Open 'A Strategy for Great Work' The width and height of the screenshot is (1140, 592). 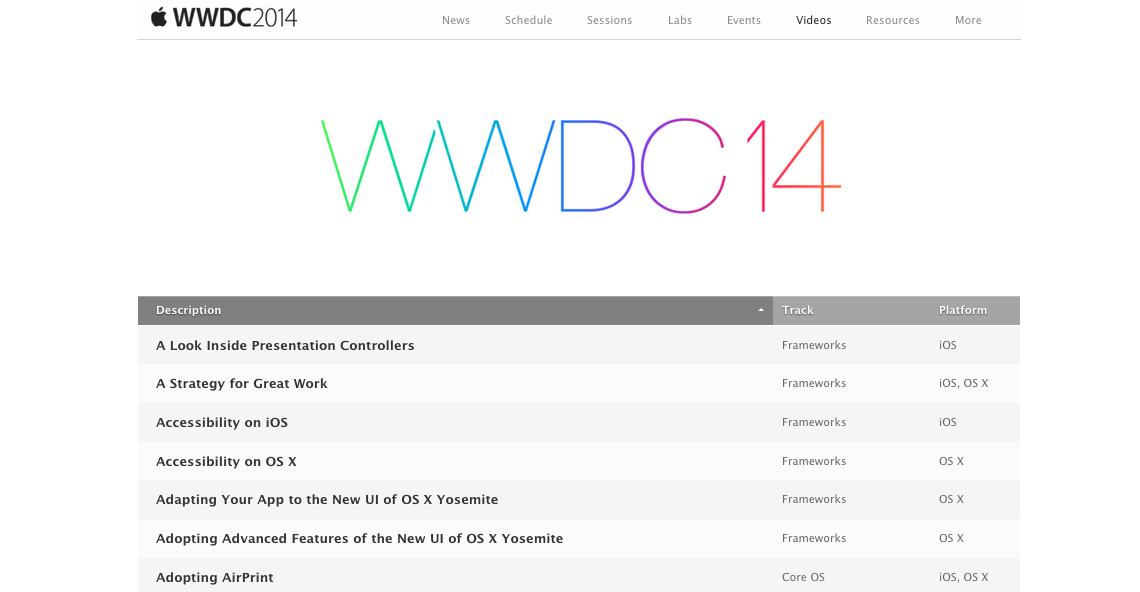click(241, 384)
